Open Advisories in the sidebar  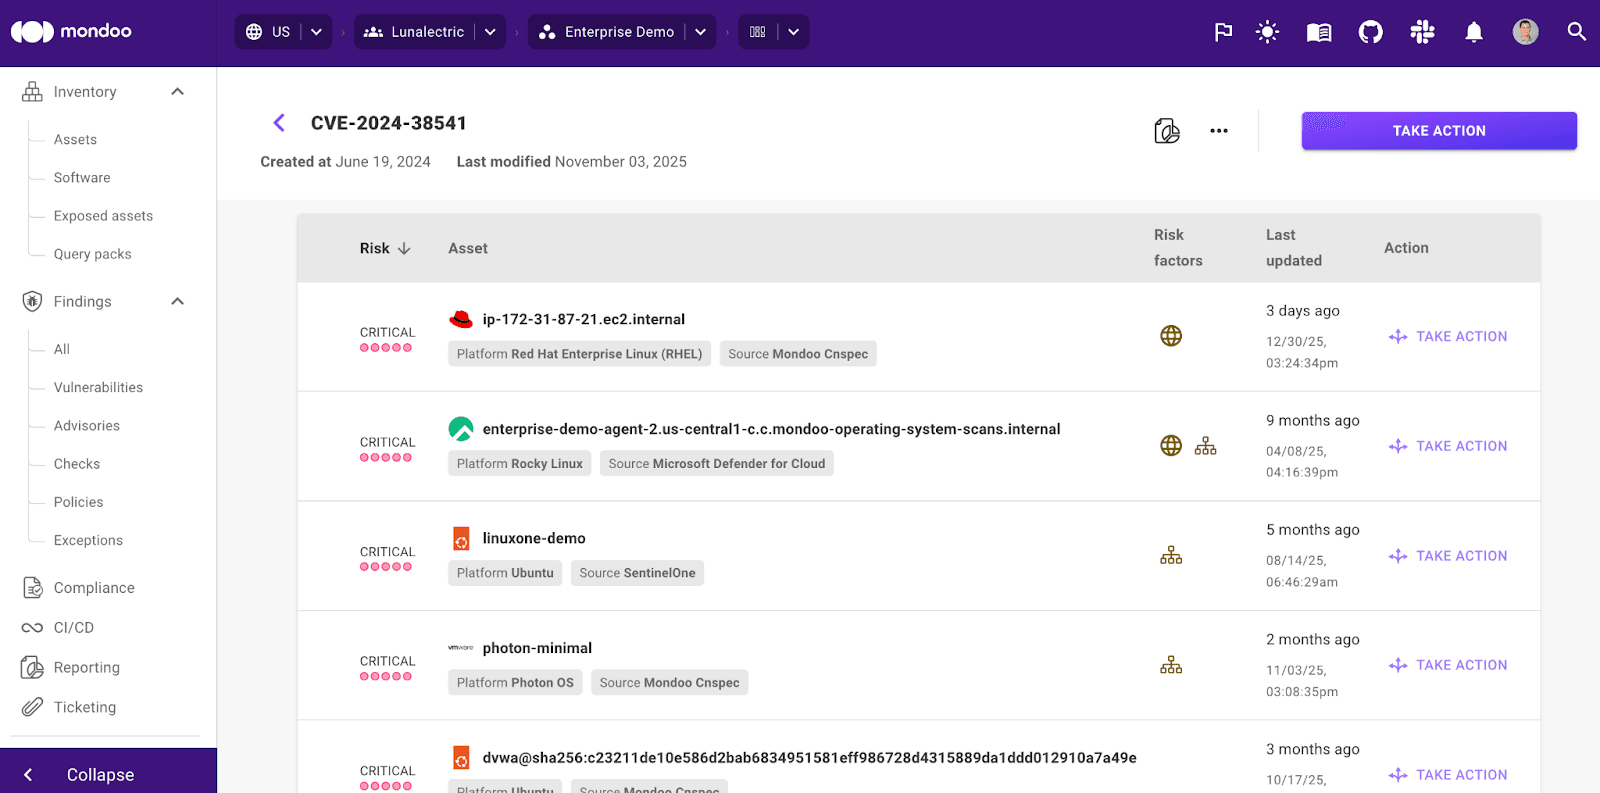[87, 426]
